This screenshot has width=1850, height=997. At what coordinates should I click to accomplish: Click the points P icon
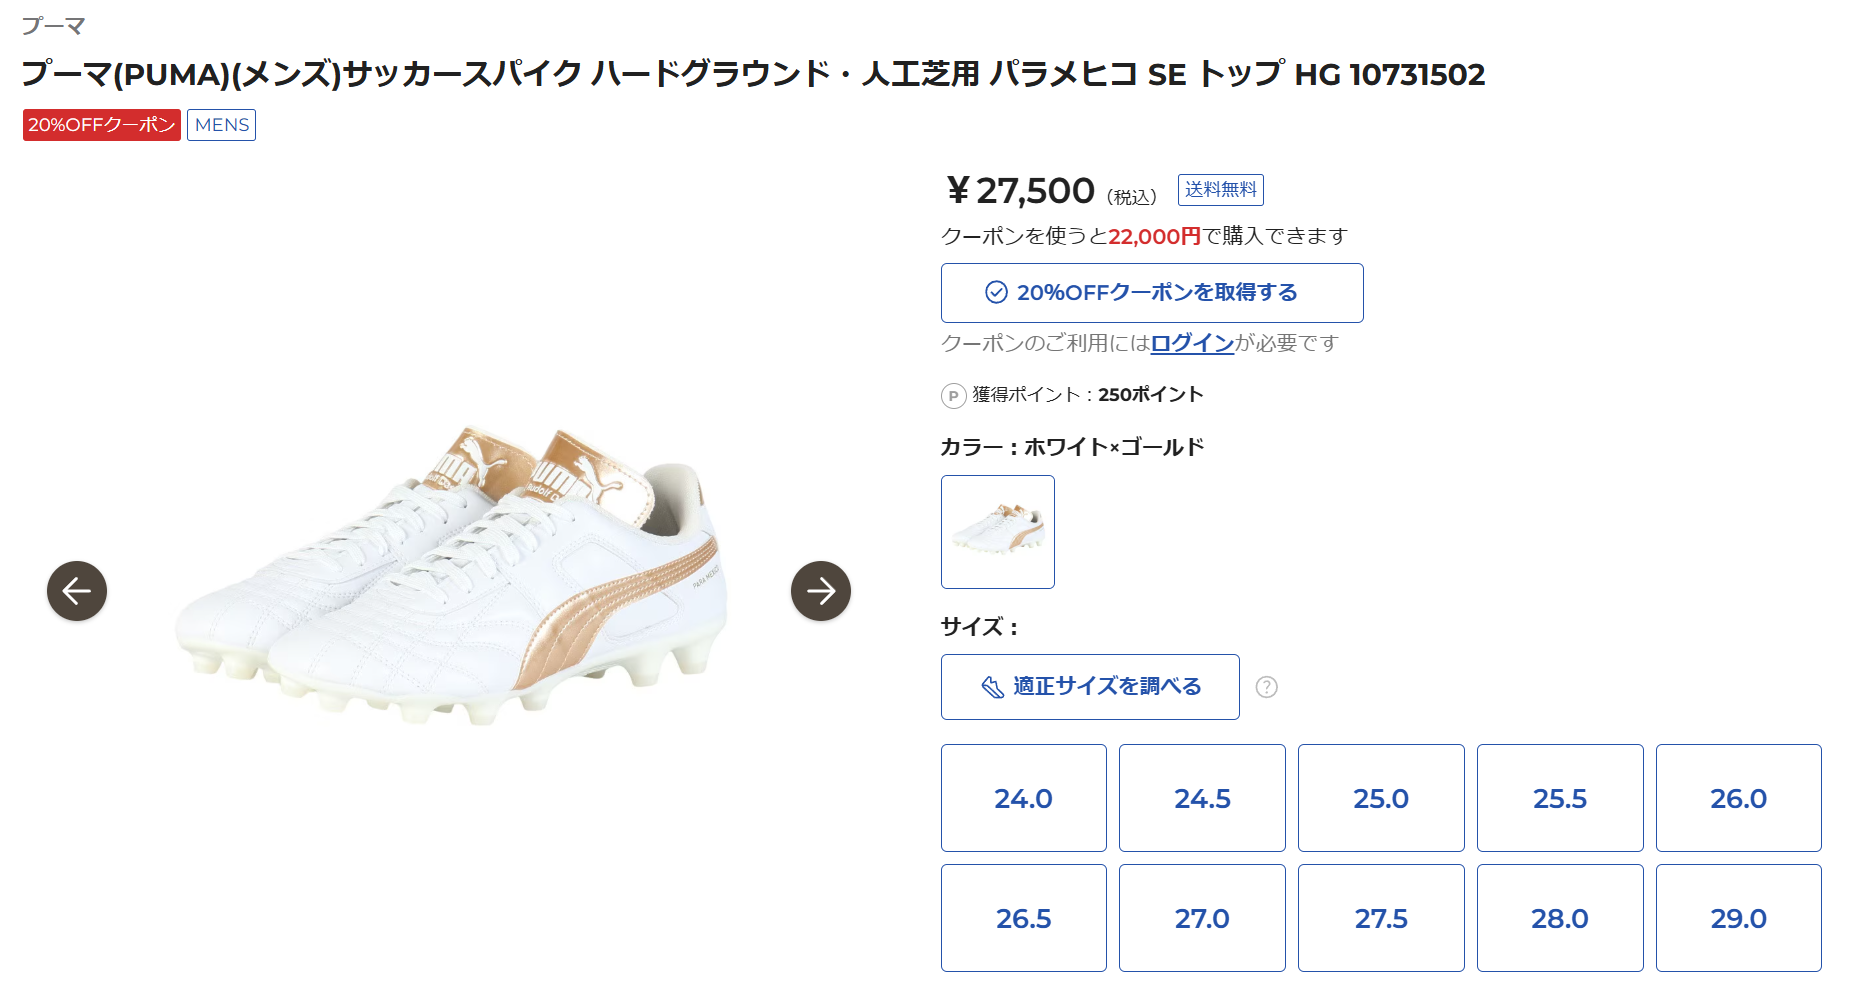[953, 396]
